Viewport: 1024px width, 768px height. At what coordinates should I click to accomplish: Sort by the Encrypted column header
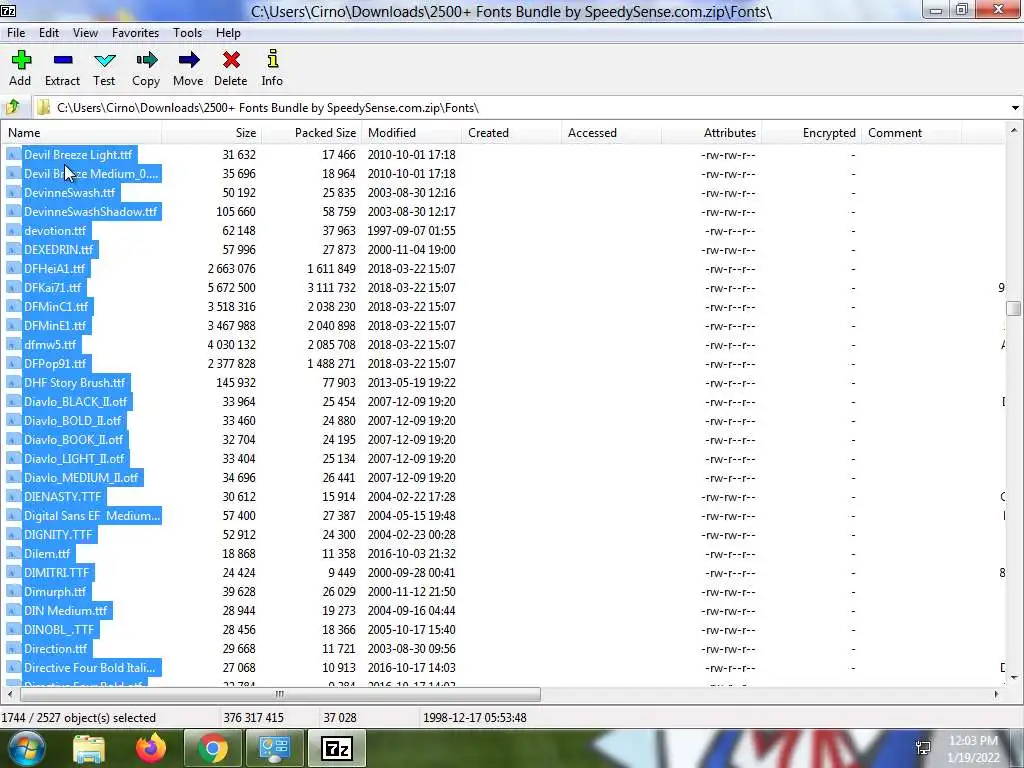click(x=811, y=133)
